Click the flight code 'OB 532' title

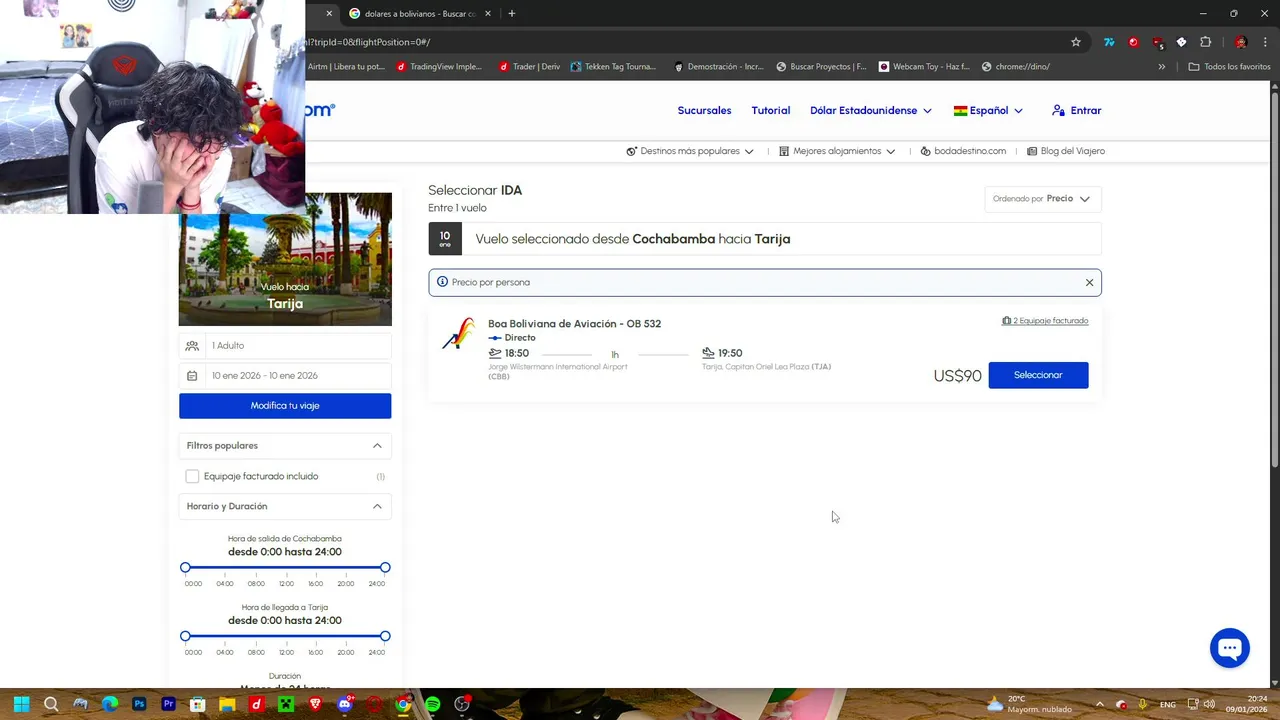(x=574, y=324)
